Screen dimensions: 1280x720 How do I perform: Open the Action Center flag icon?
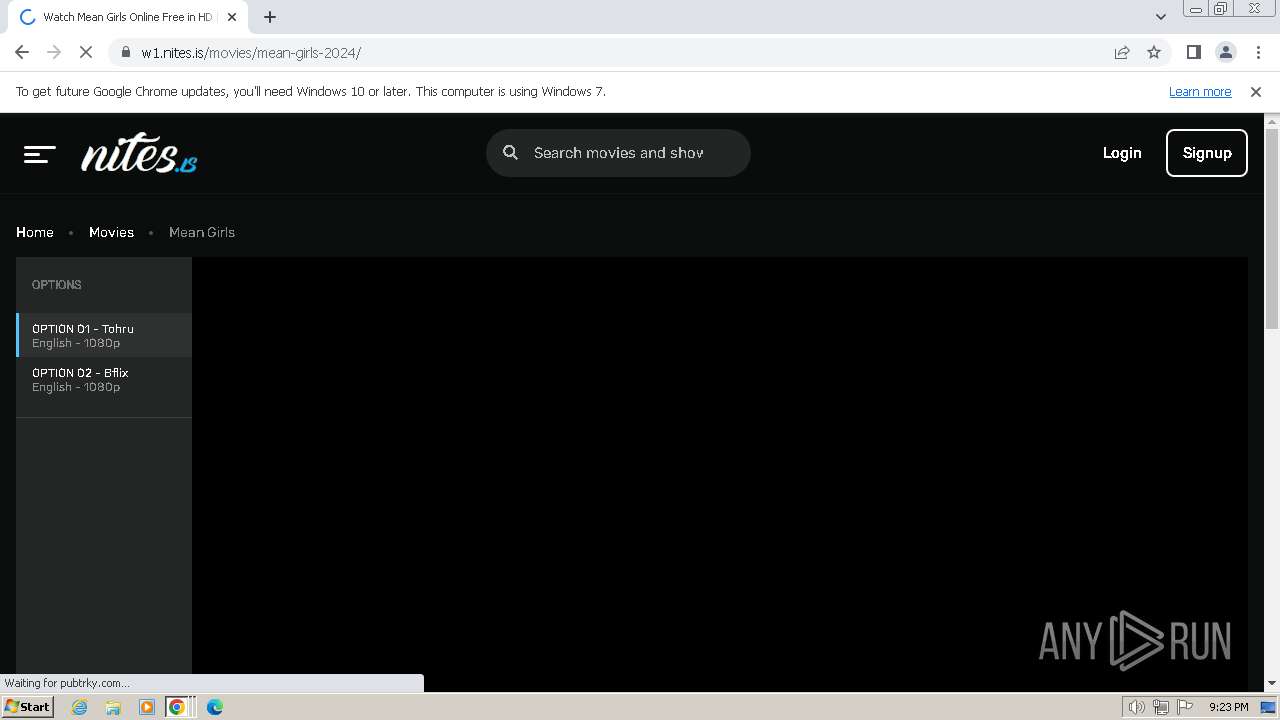[x=1185, y=707]
